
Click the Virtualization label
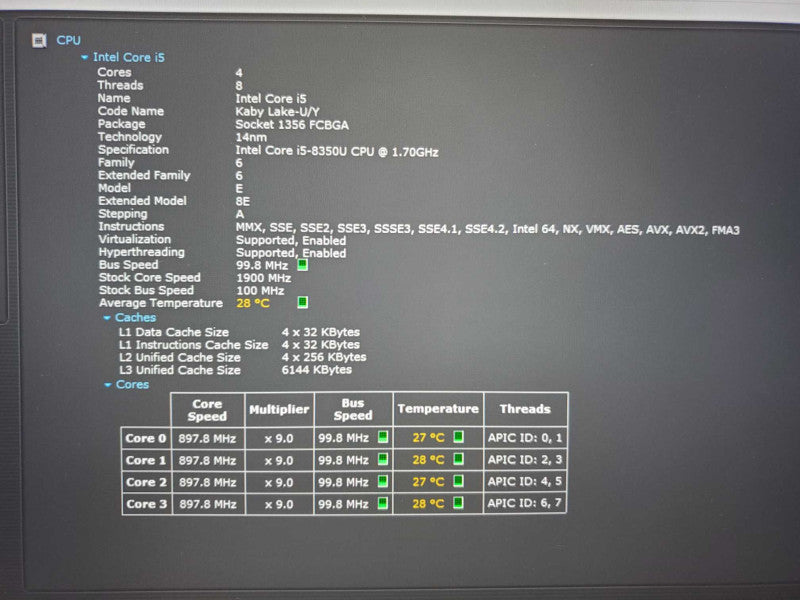coord(135,239)
